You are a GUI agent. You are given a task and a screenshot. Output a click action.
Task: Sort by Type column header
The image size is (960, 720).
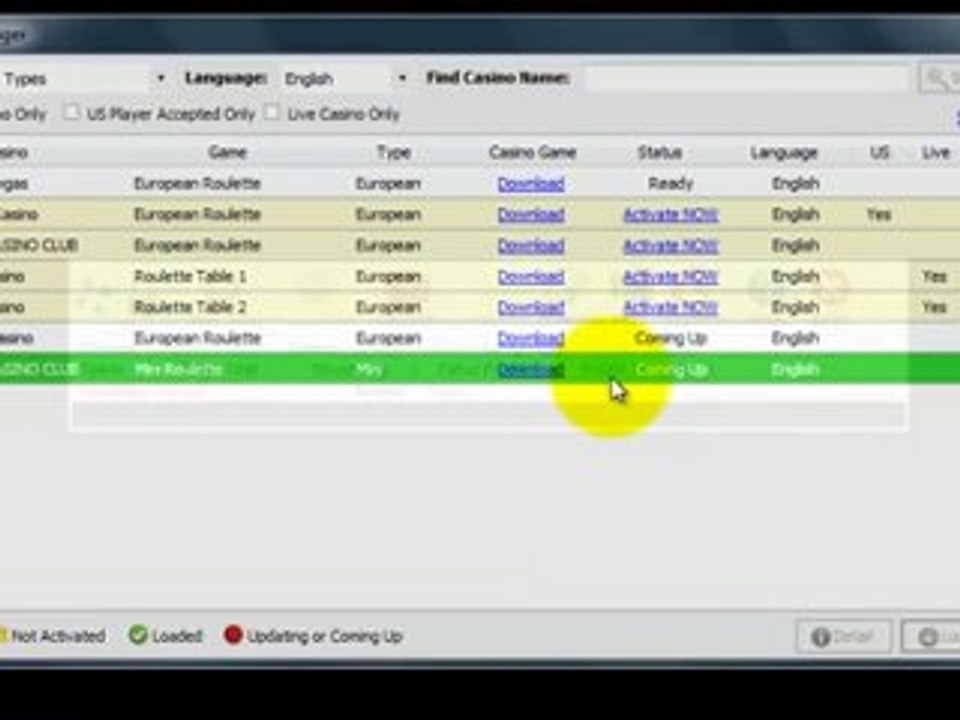[x=394, y=152]
